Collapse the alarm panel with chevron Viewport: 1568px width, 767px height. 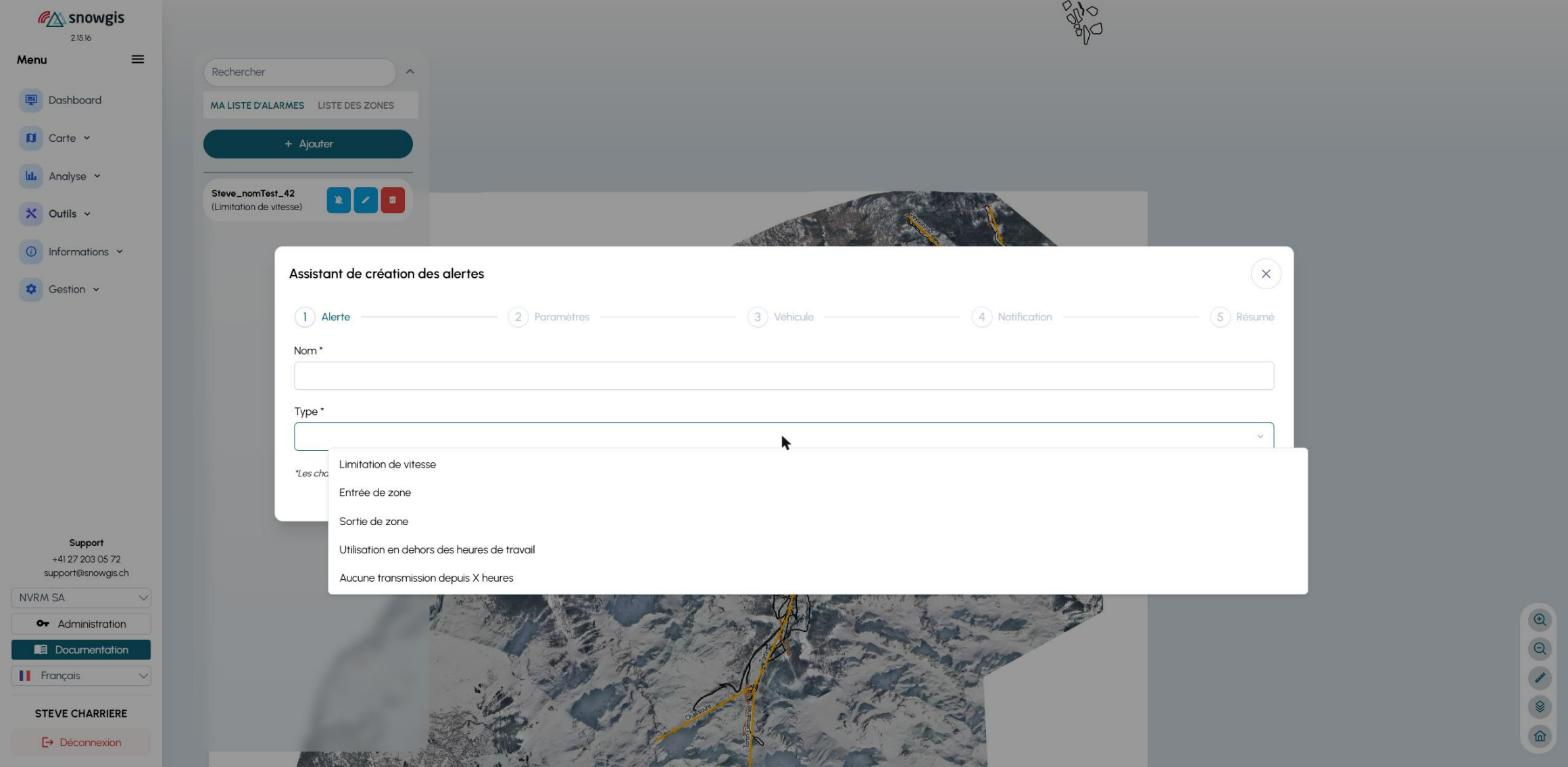[410, 72]
